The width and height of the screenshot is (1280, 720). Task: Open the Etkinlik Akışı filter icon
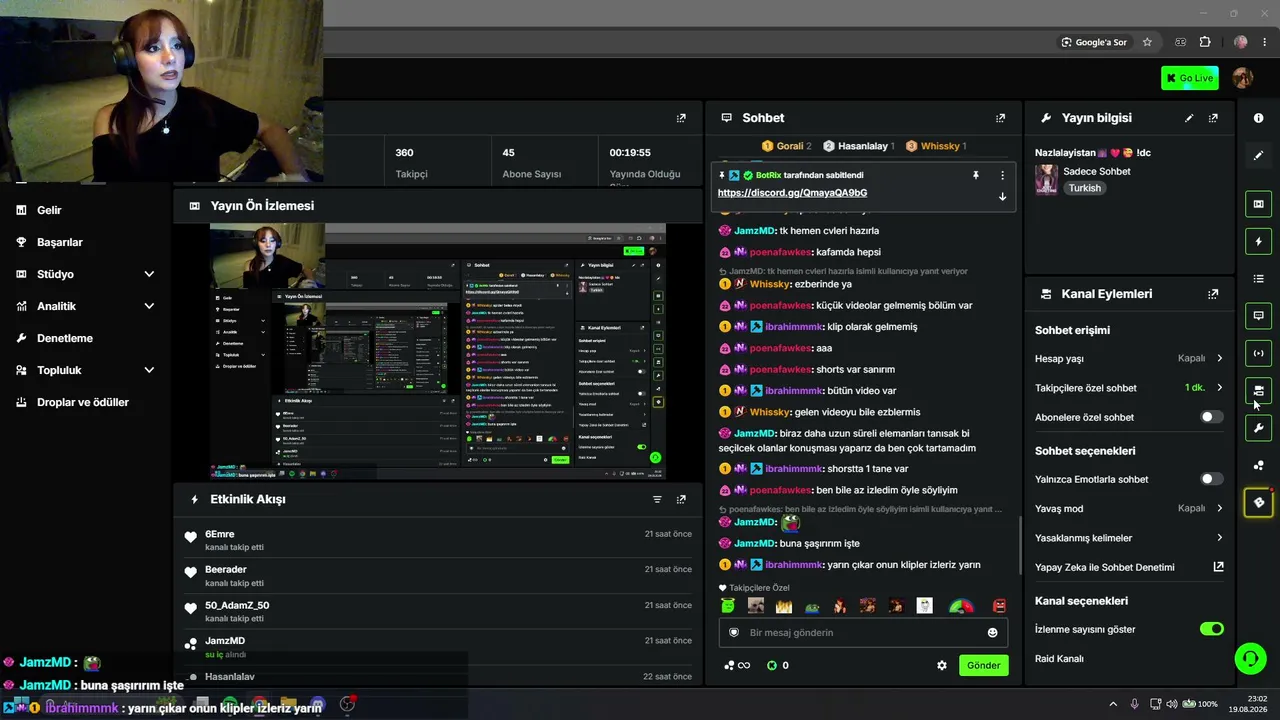(x=657, y=499)
